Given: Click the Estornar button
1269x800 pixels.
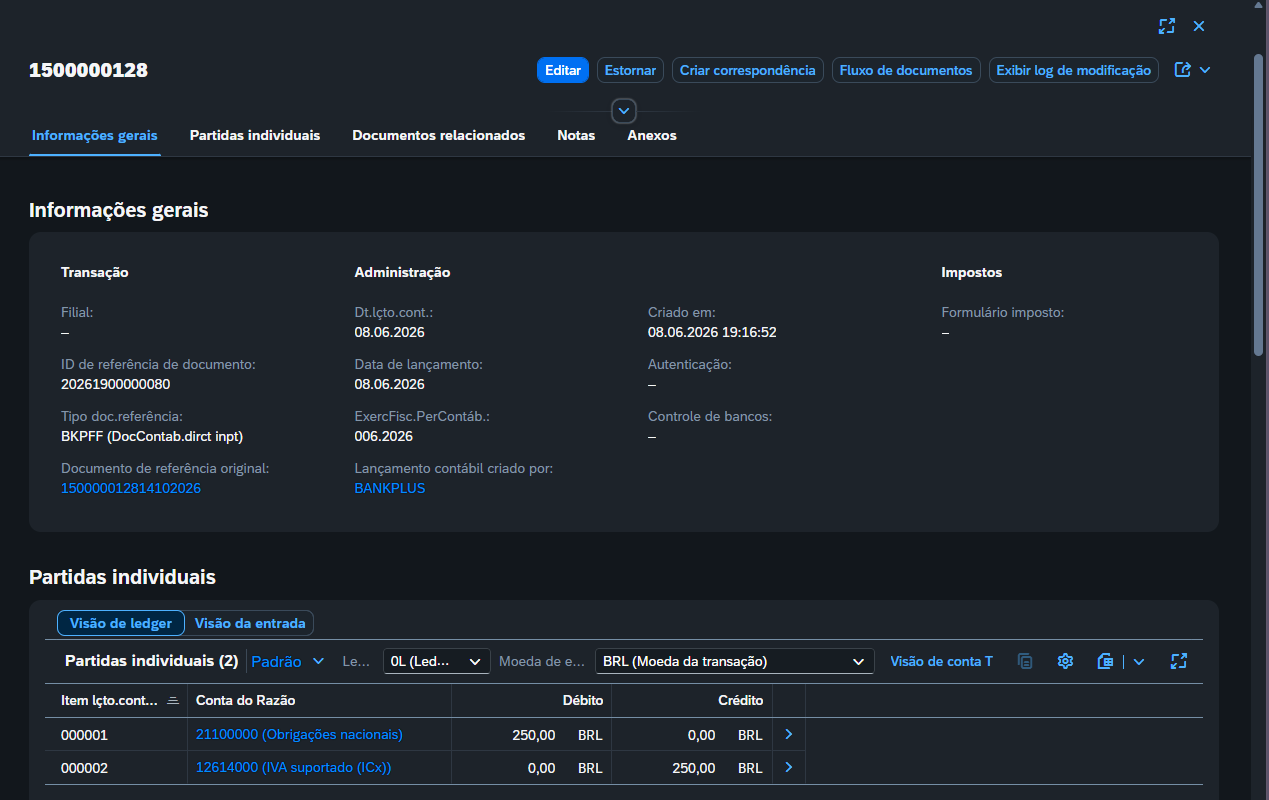Looking at the screenshot, I should pos(631,70).
